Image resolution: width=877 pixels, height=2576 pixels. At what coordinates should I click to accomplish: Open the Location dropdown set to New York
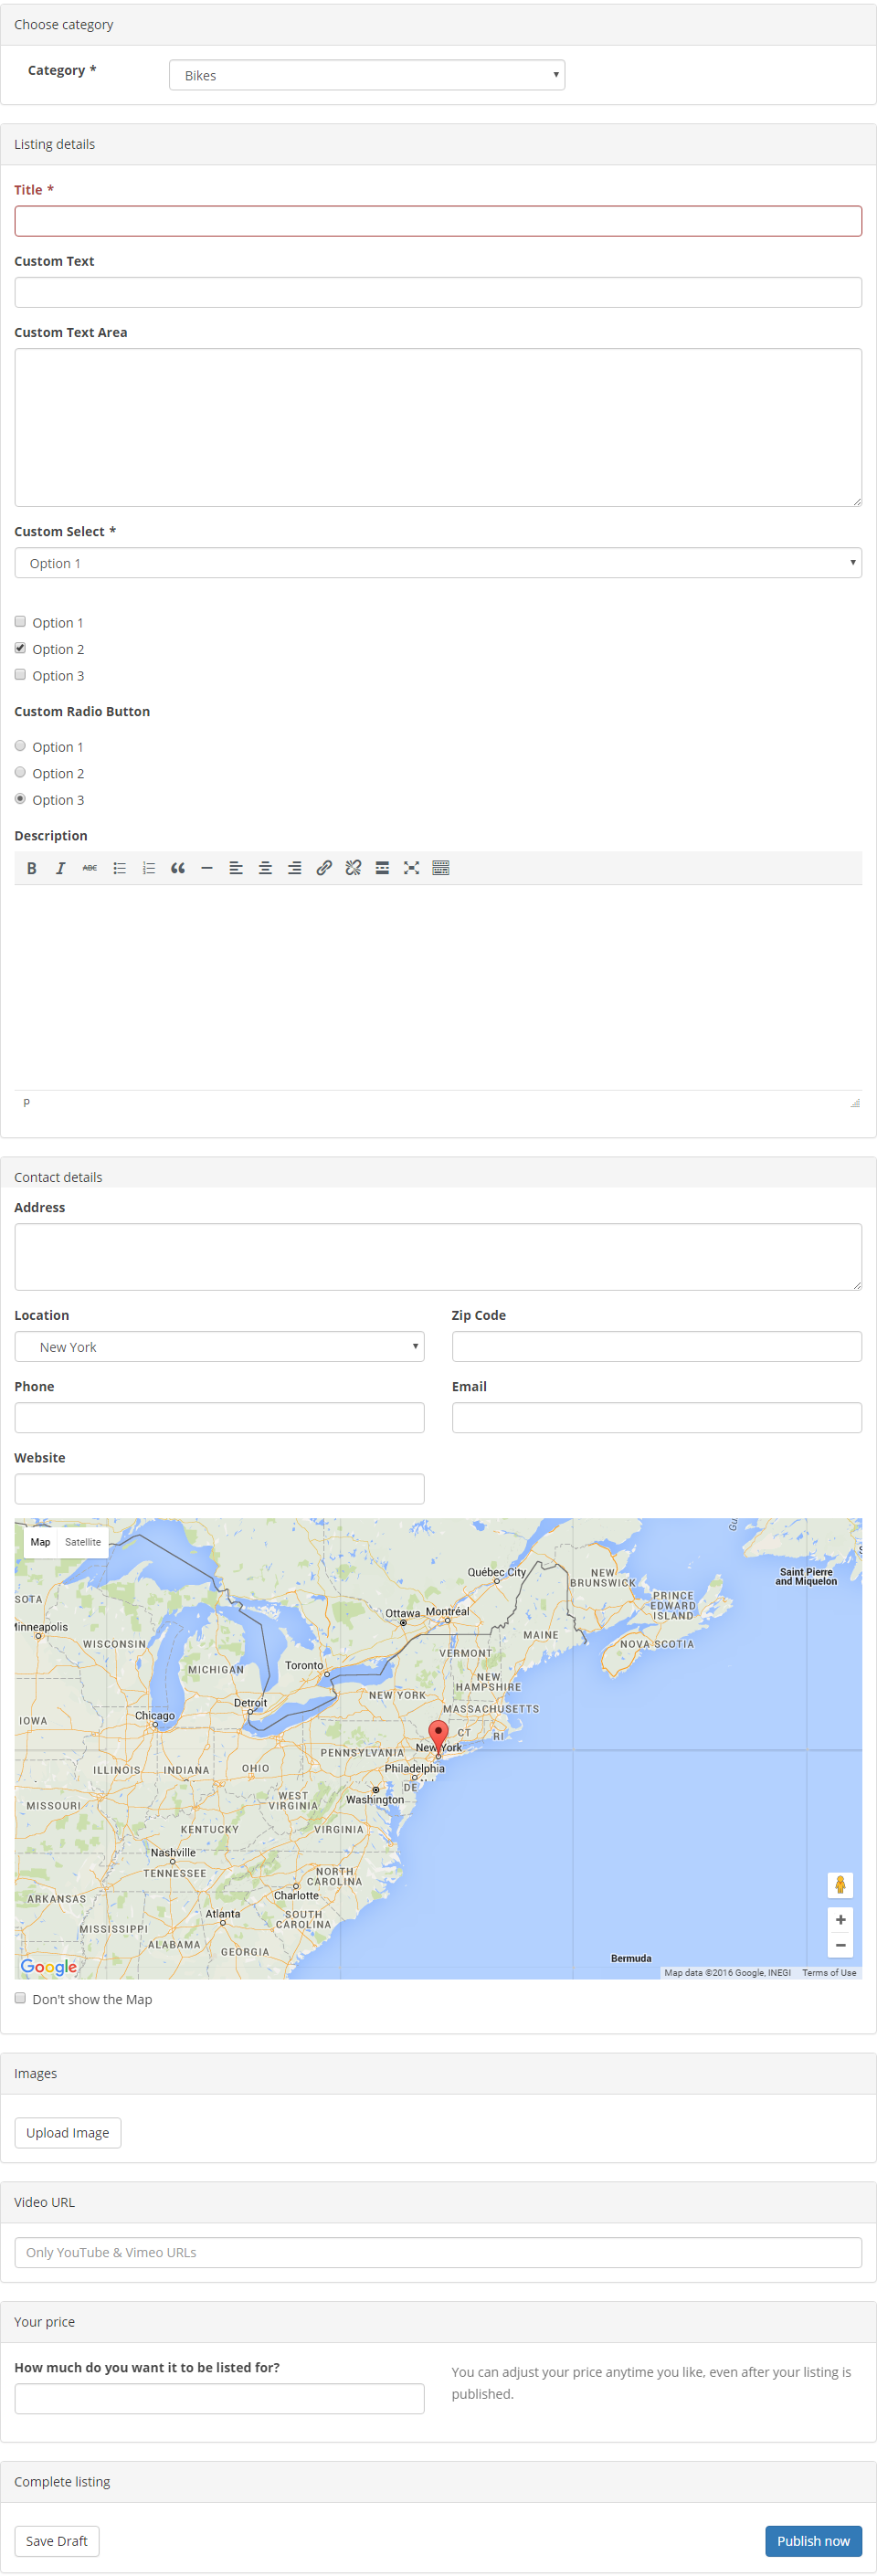click(219, 1347)
